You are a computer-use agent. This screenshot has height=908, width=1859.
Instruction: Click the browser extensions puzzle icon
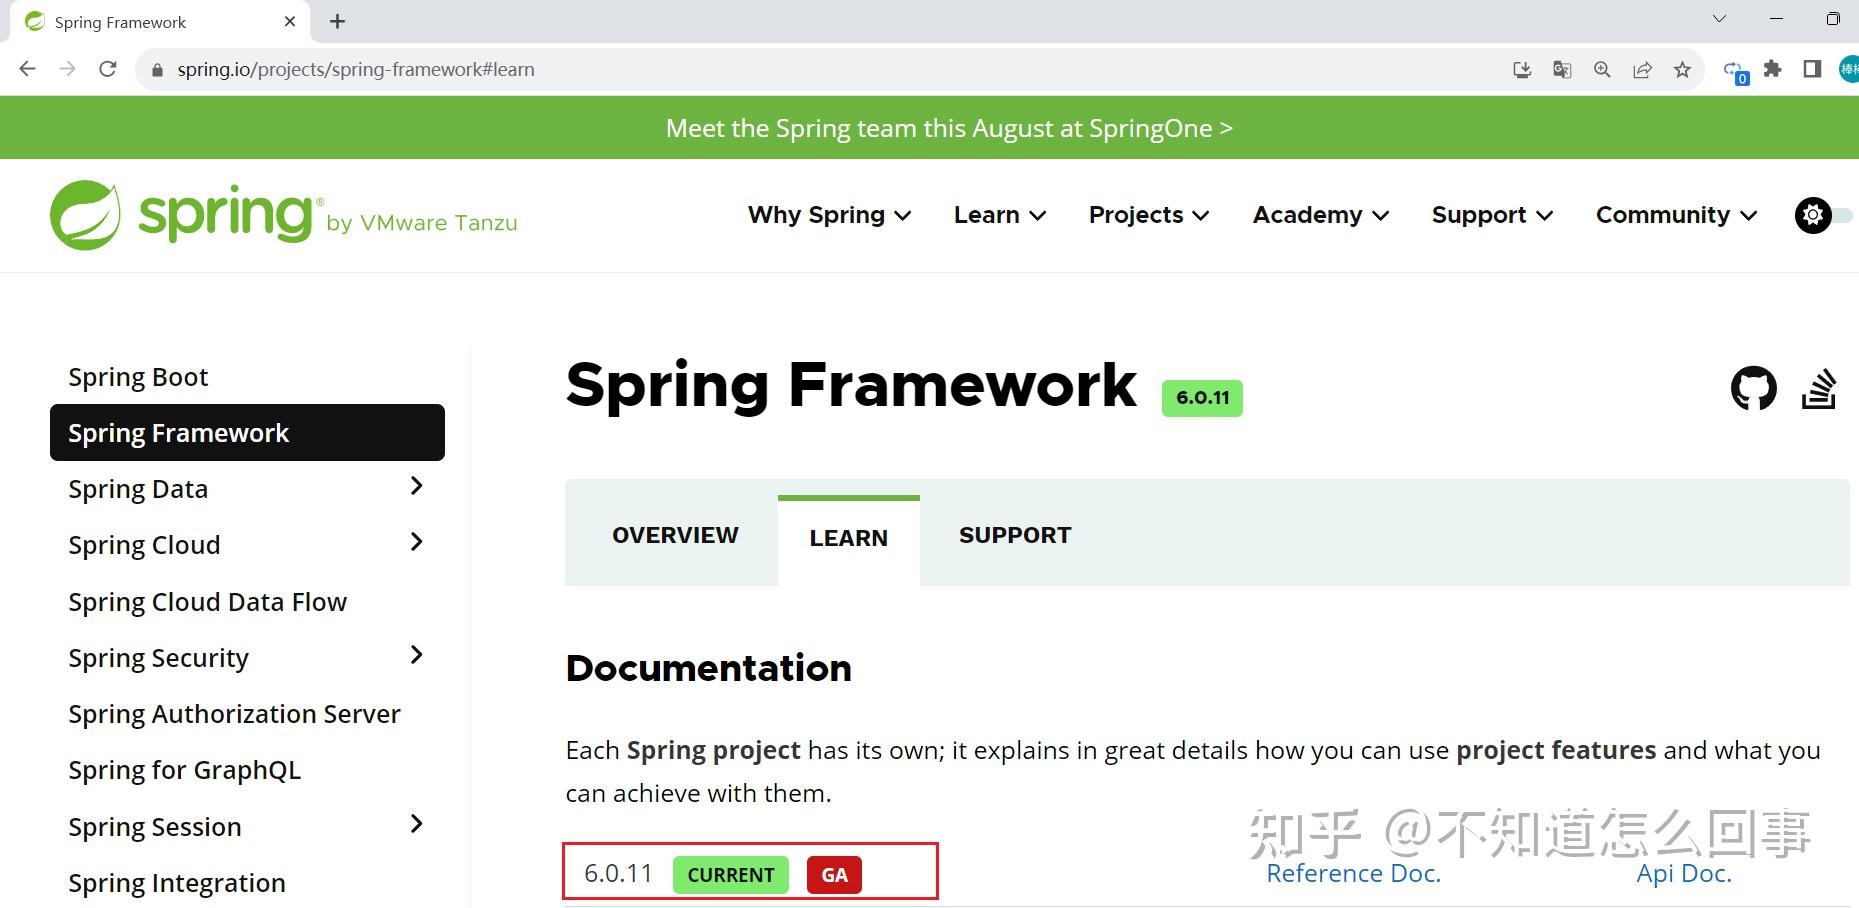pos(1772,69)
